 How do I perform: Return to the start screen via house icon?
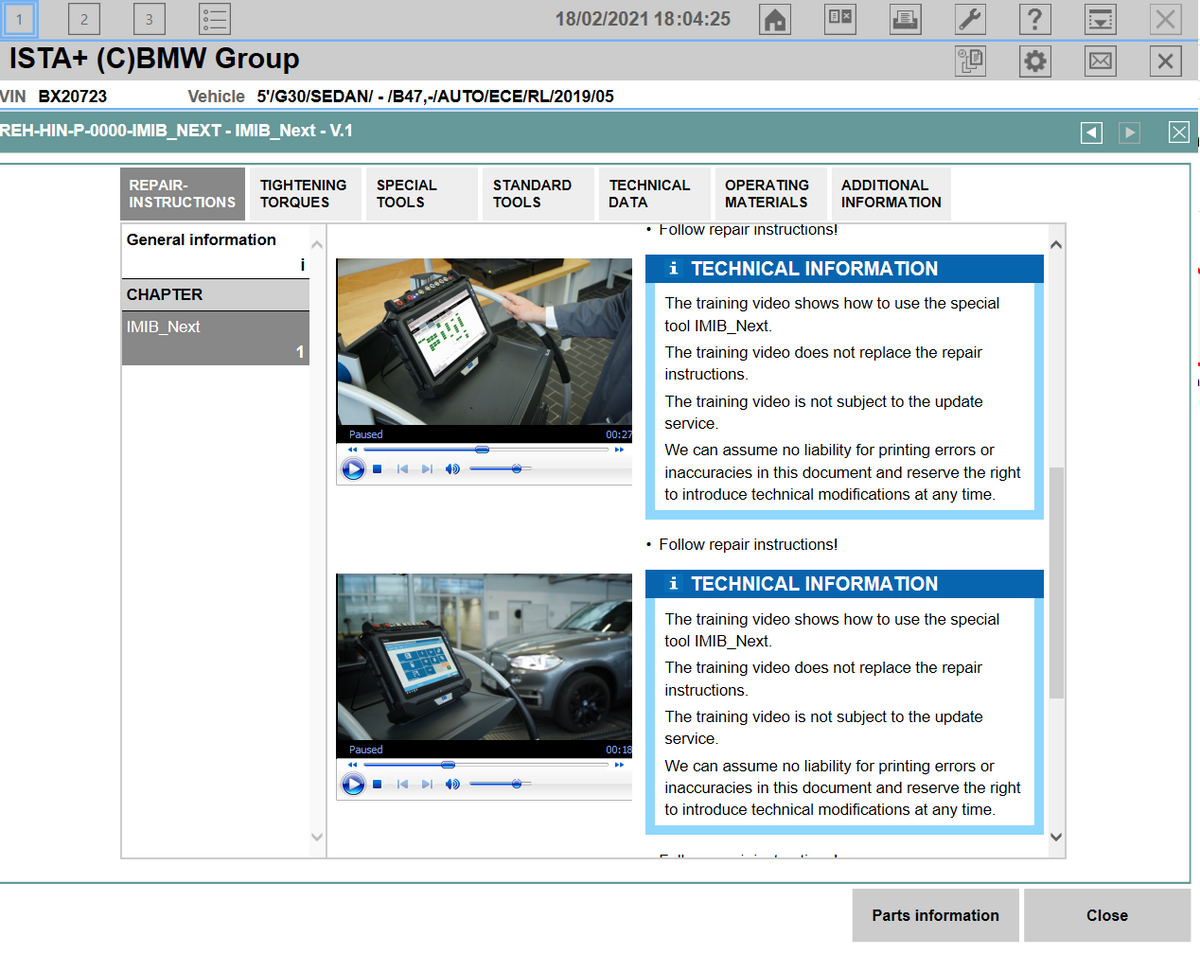pyautogui.click(x=774, y=18)
